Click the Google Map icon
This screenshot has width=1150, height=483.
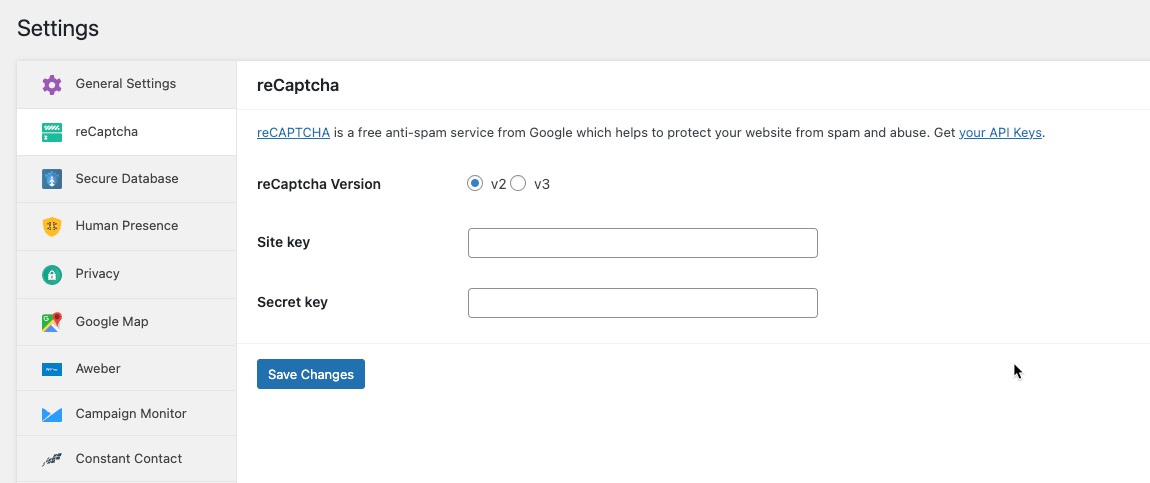(x=52, y=322)
